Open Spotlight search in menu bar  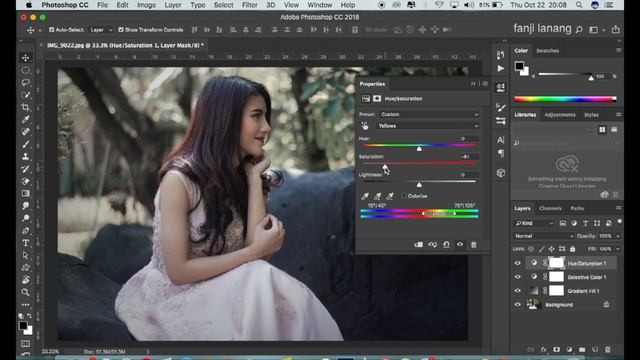tap(579, 5)
